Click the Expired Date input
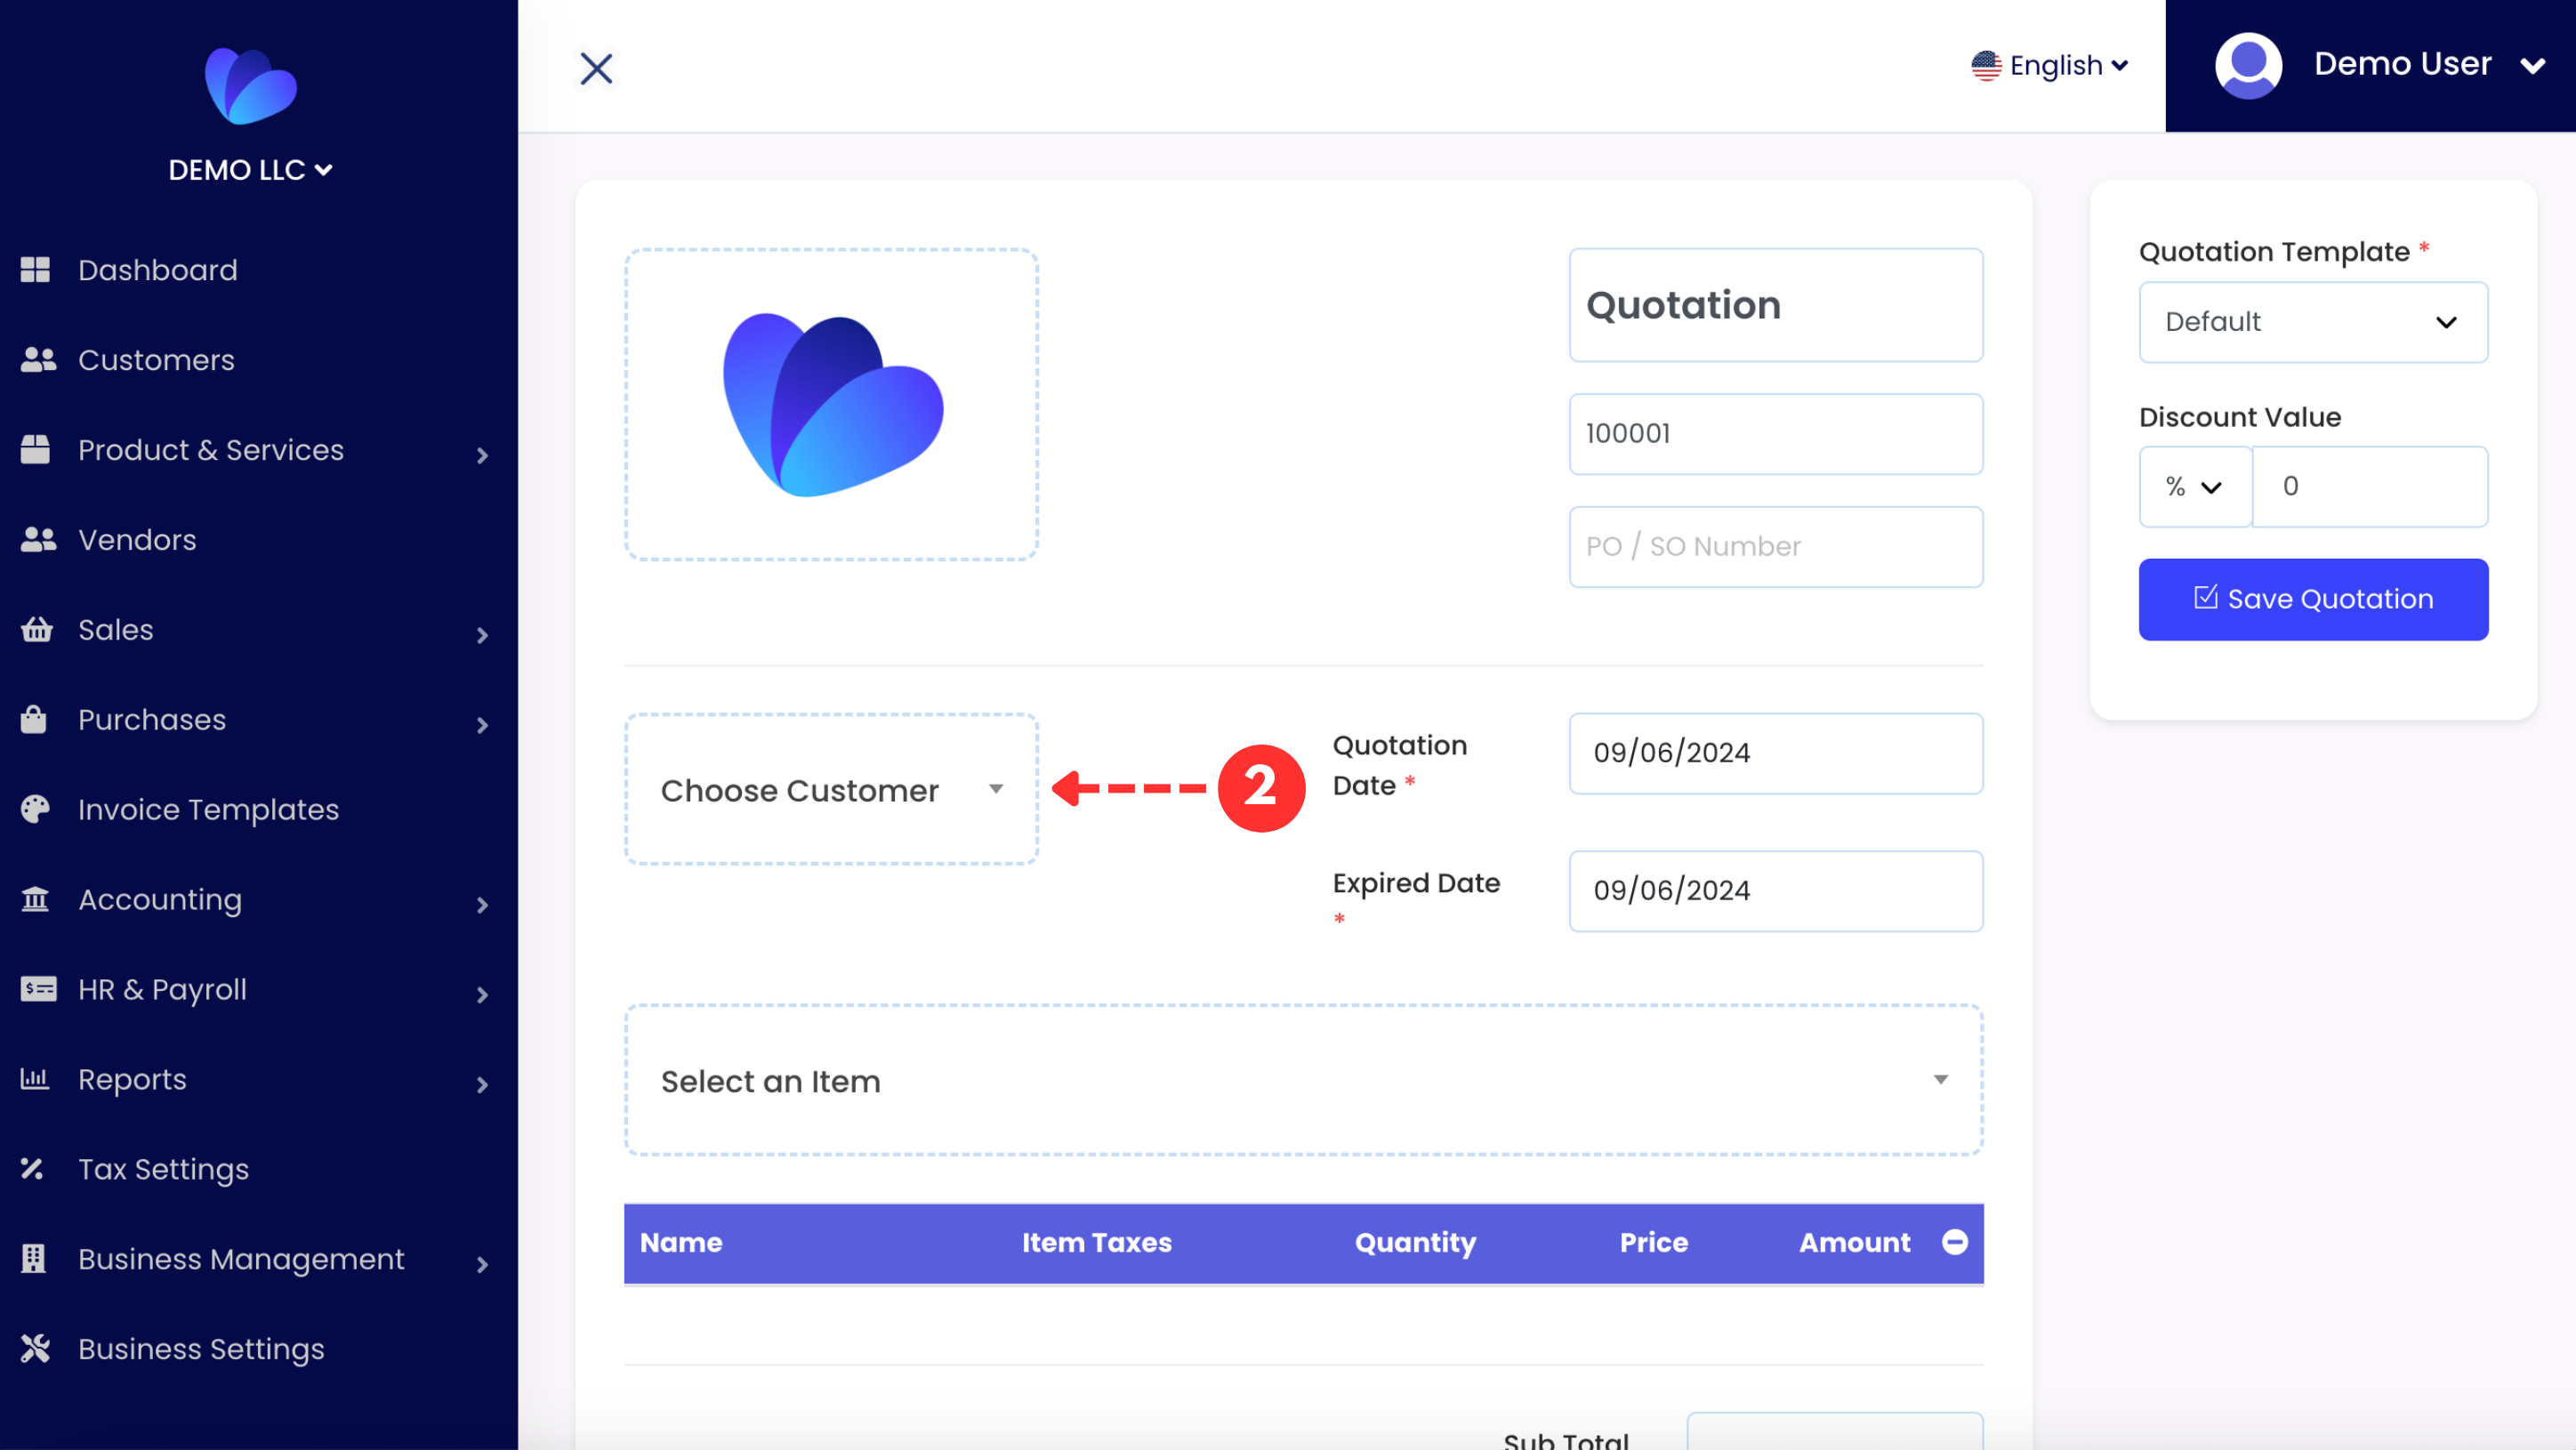The image size is (2576, 1450). point(1776,890)
